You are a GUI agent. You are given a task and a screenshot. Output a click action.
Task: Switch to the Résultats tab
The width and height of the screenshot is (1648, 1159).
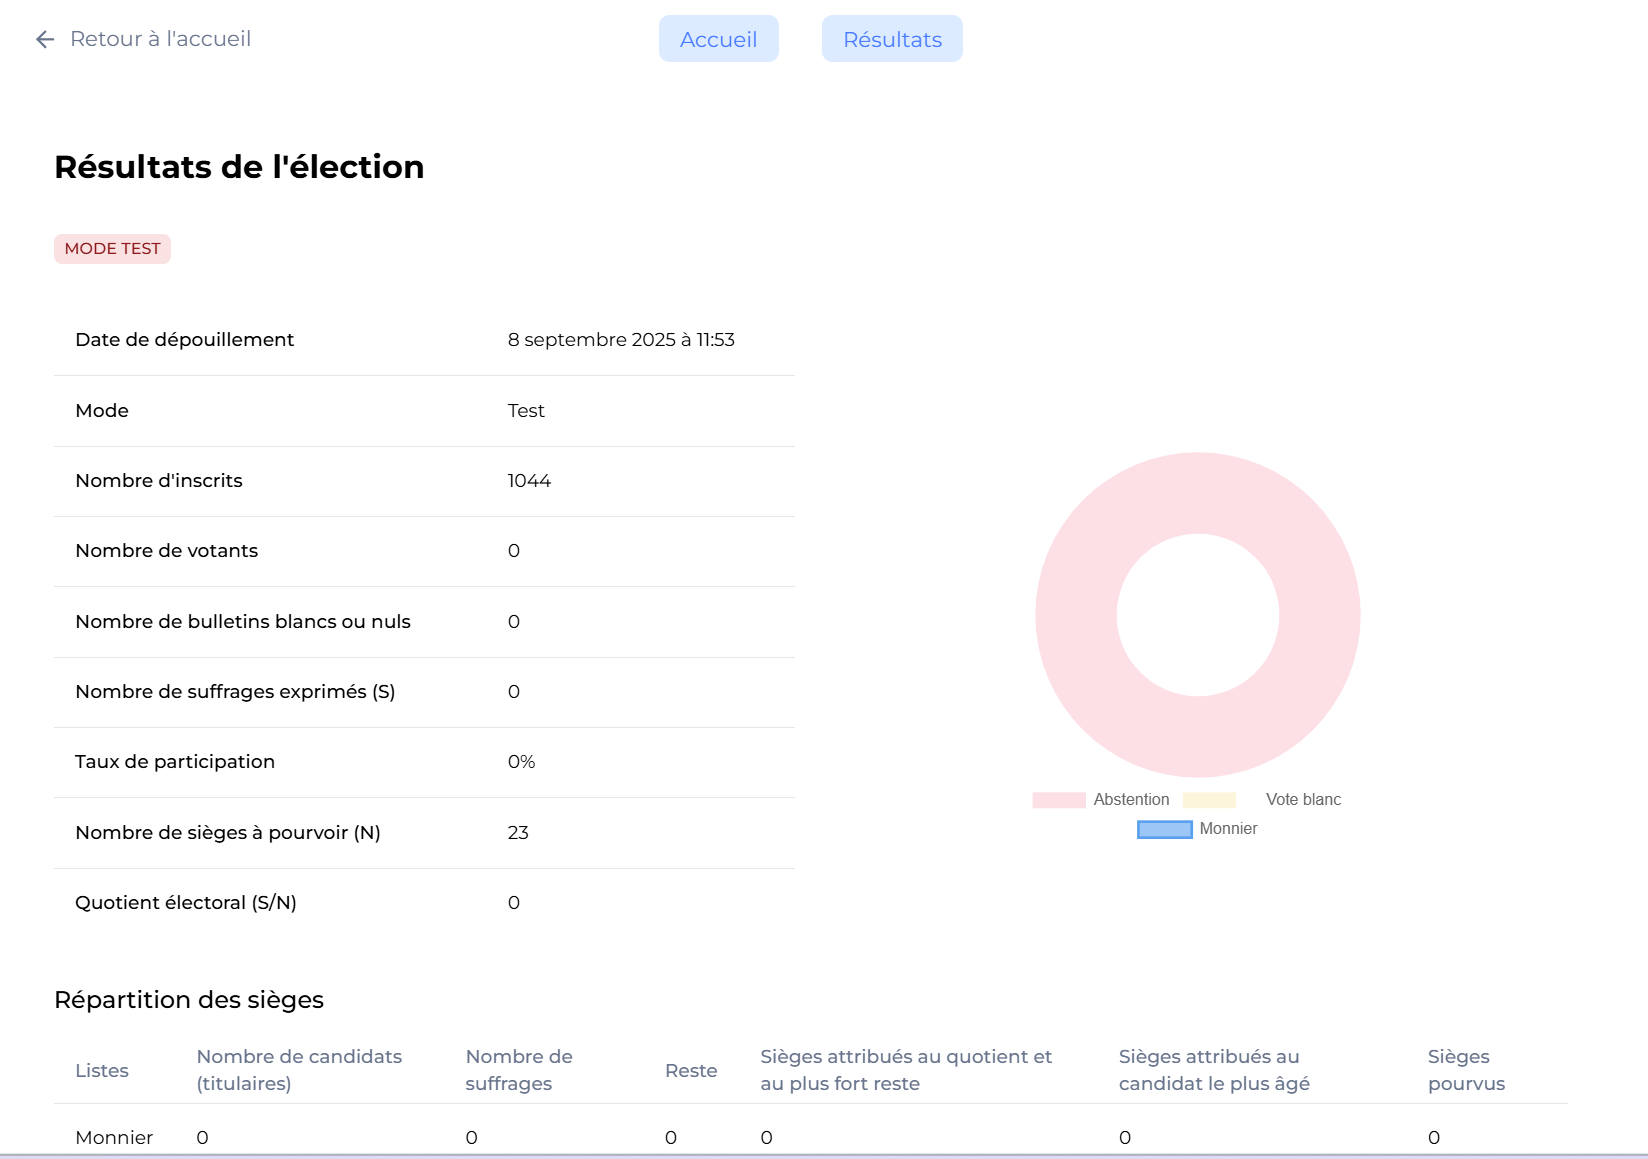click(892, 39)
